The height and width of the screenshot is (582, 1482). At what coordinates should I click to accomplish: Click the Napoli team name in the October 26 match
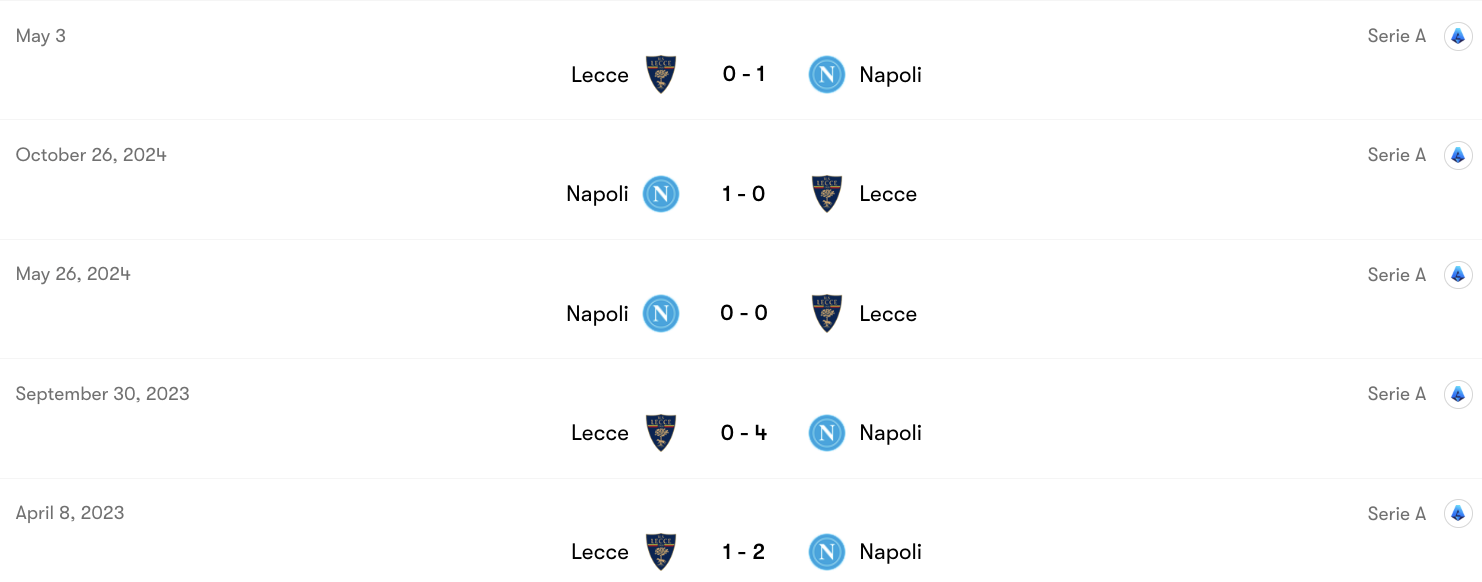597,194
